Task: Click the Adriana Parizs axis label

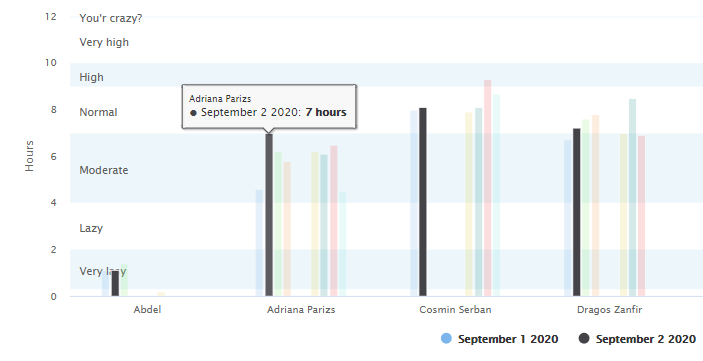Action: pos(301,309)
